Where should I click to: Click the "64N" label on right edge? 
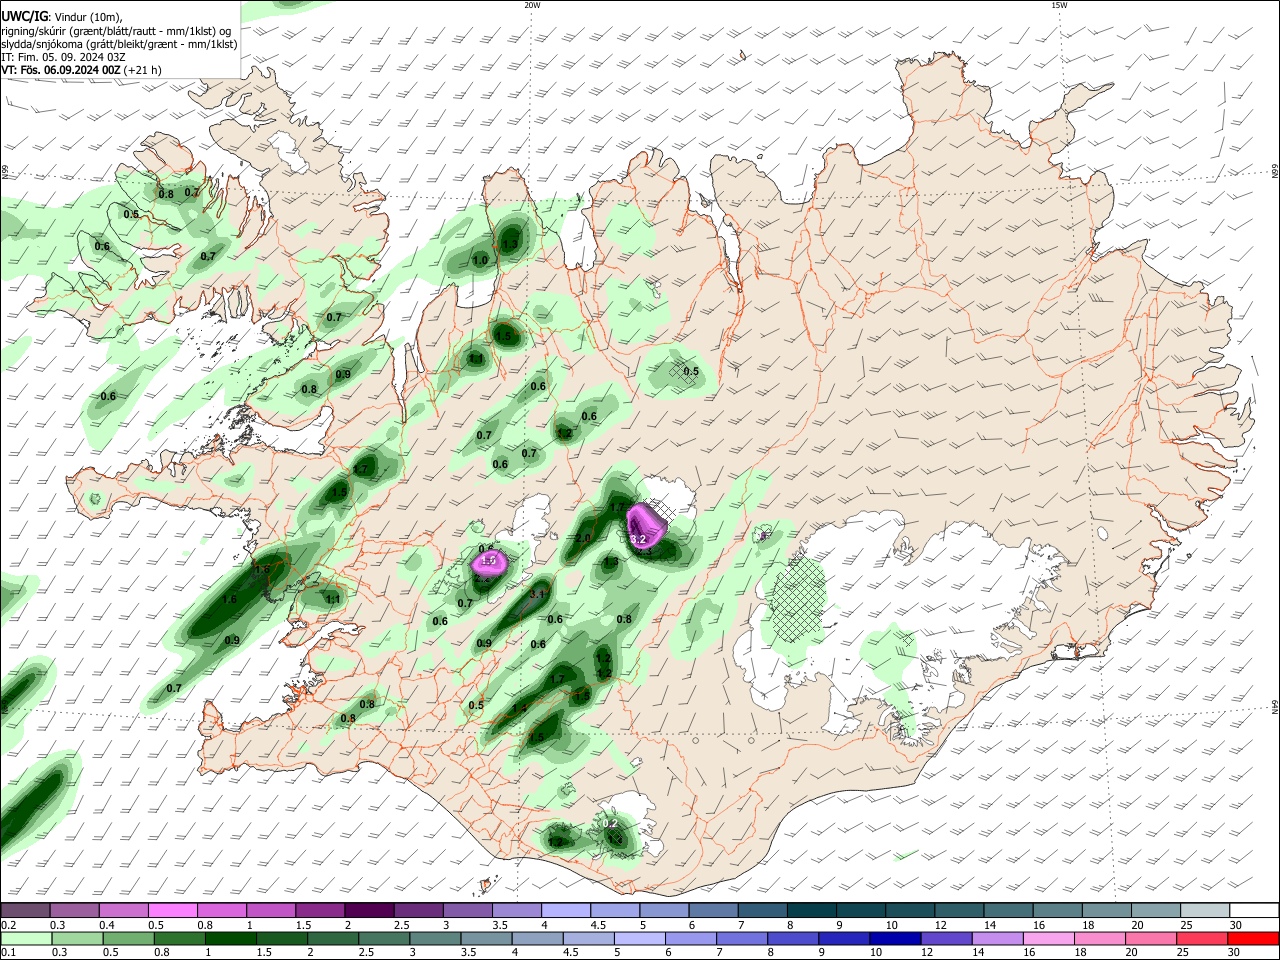1275,707
